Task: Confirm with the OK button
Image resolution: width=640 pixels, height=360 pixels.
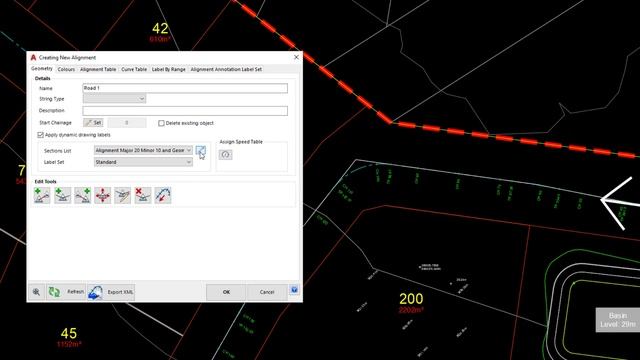Action: 226,292
